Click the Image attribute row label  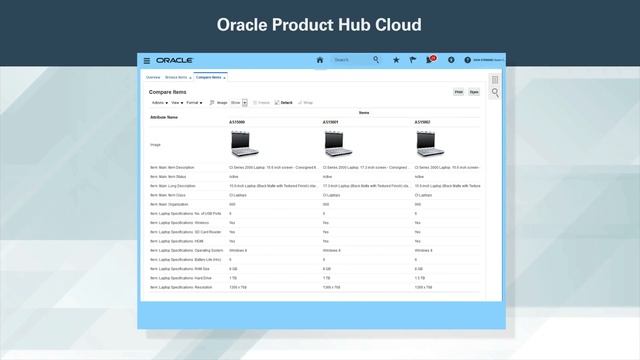(155, 145)
